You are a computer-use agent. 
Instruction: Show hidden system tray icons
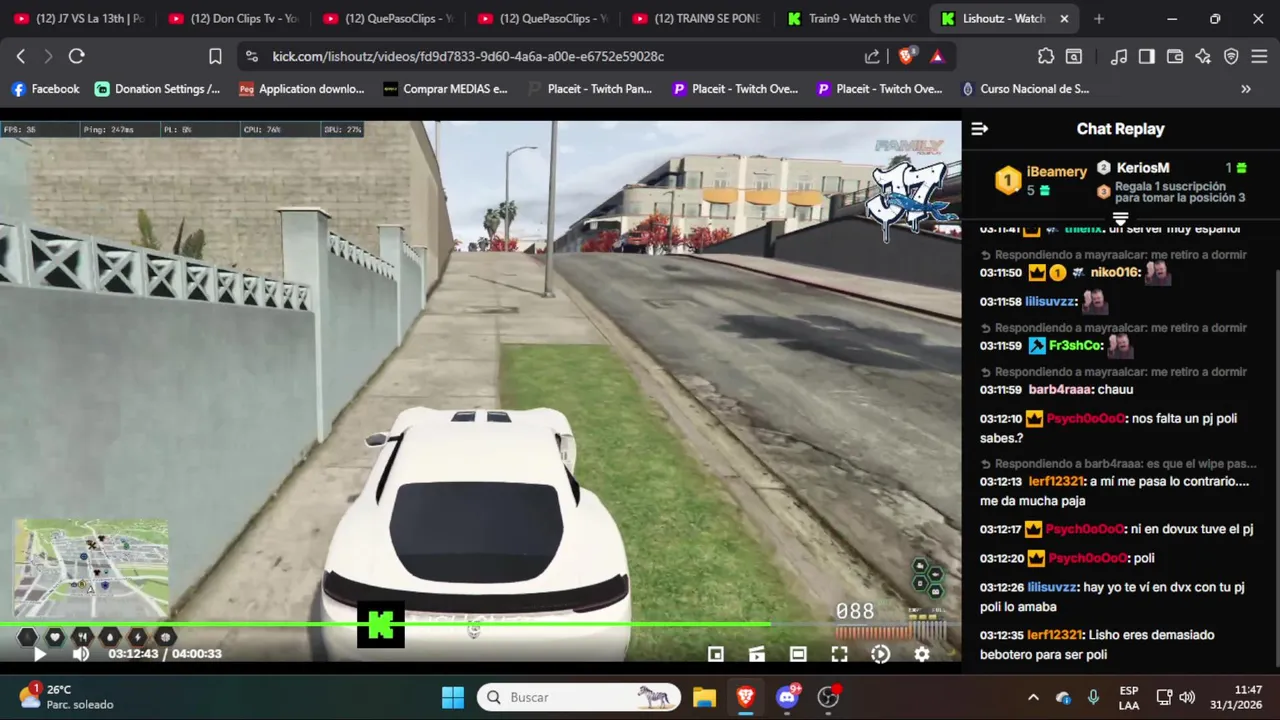[x=1033, y=697]
